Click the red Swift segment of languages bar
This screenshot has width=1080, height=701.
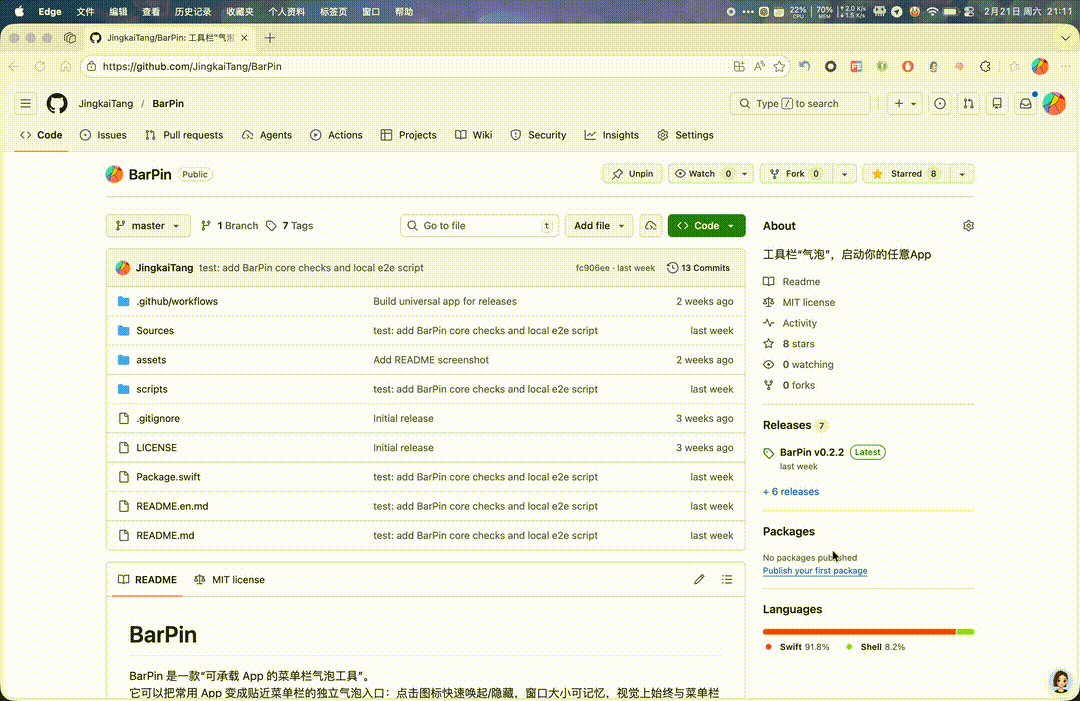tap(859, 631)
